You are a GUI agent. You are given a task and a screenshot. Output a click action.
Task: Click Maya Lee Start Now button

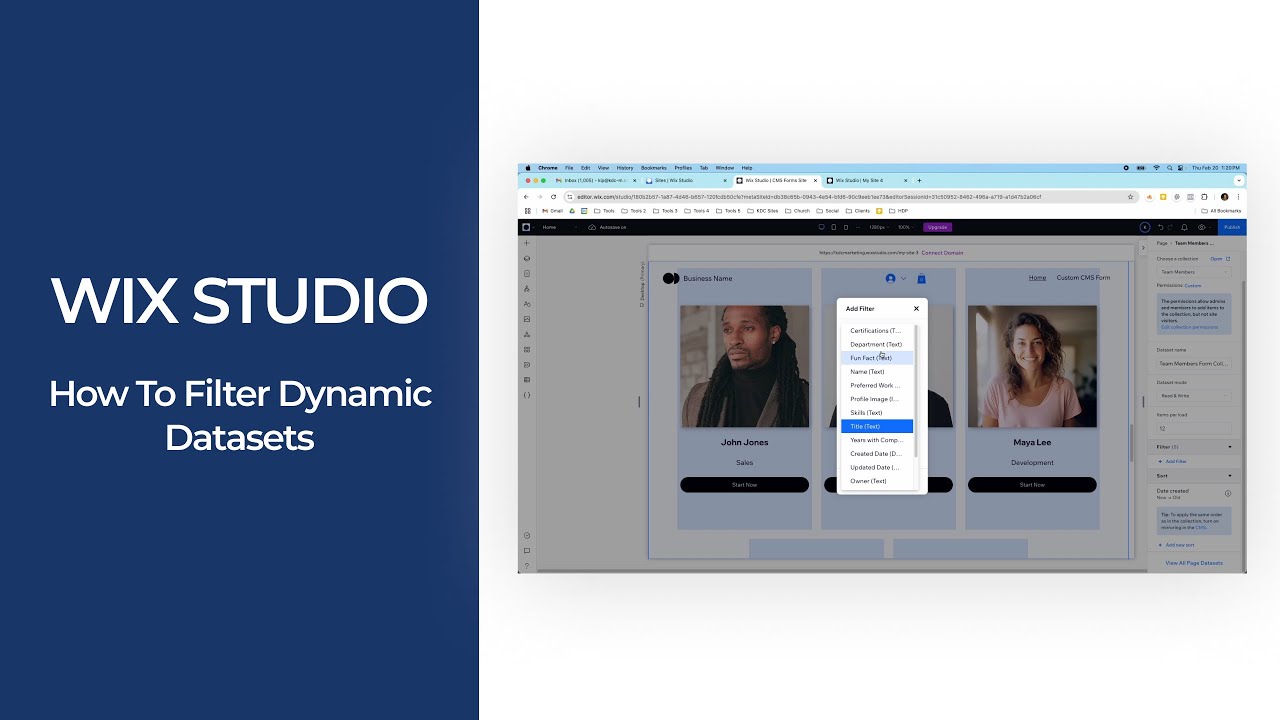coord(1032,485)
